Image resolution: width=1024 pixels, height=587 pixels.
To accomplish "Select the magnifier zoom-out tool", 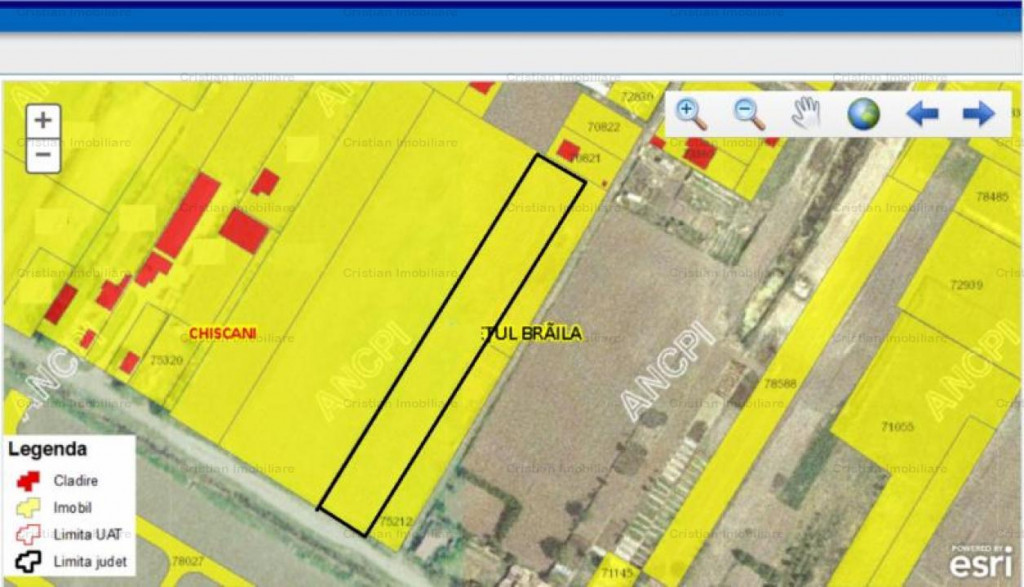I will [x=749, y=114].
